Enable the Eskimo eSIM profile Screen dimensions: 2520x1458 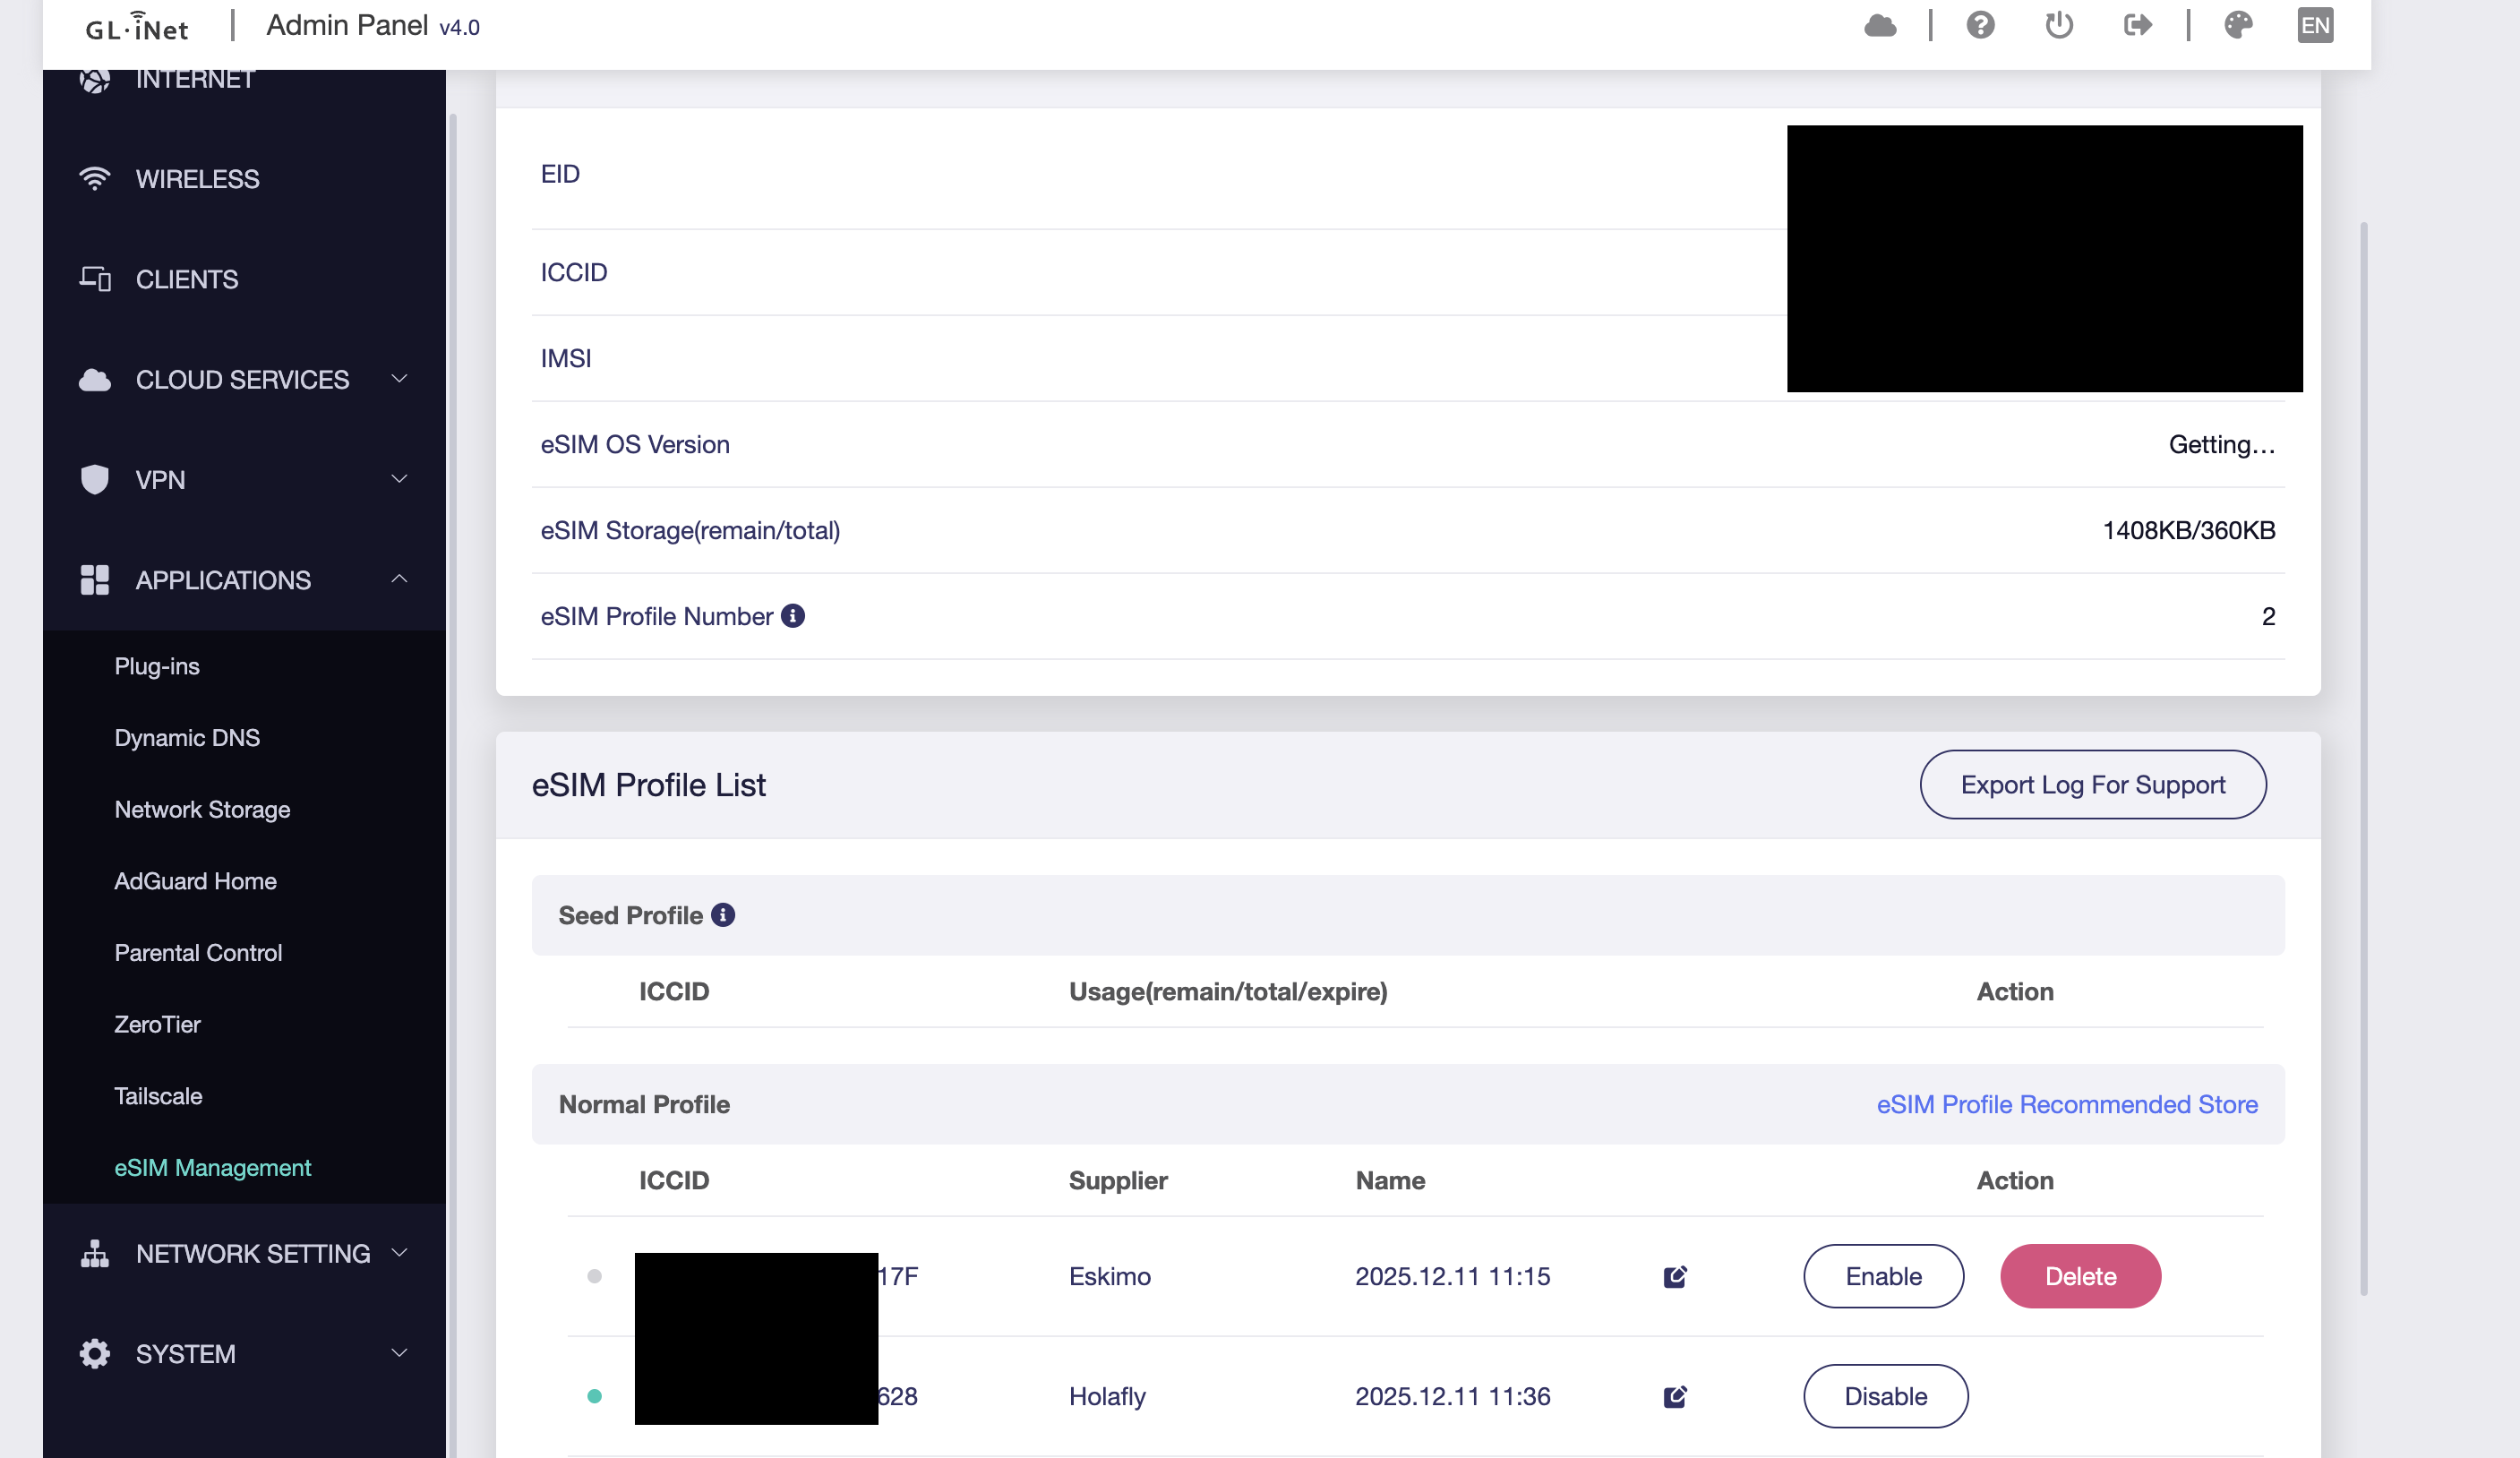point(1883,1276)
